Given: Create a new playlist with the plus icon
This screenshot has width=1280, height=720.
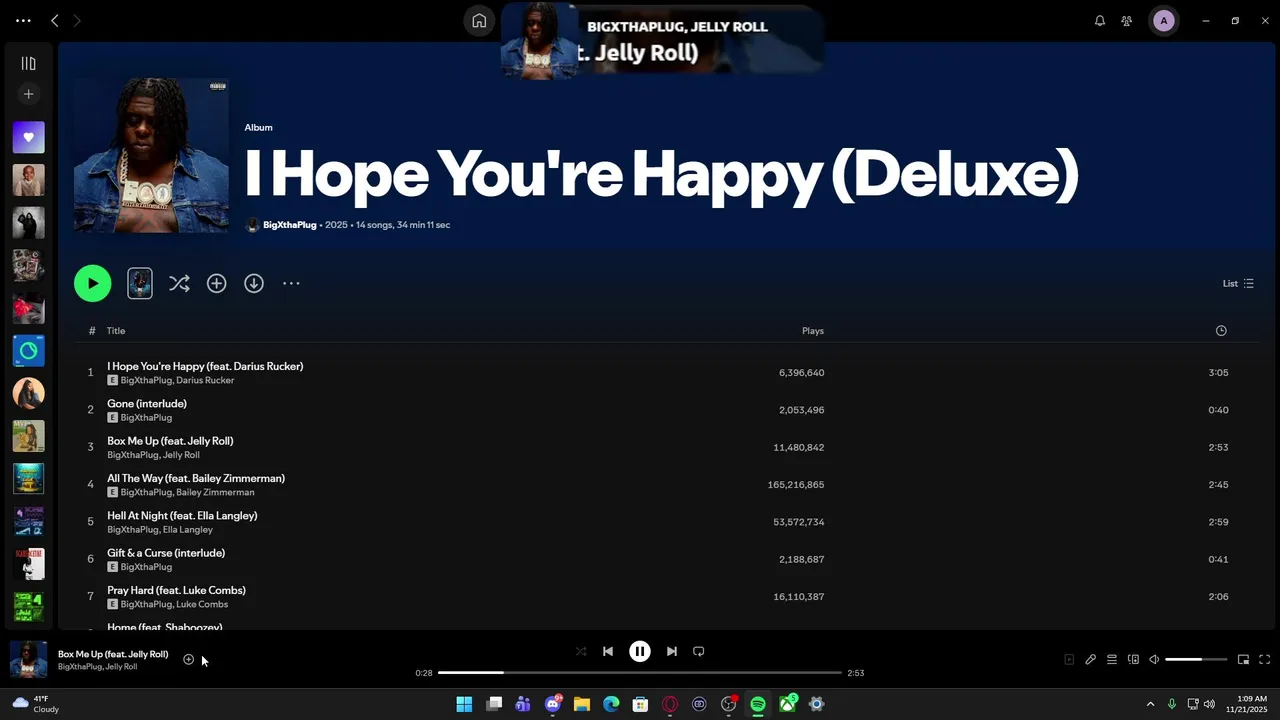Looking at the screenshot, I should (x=28, y=94).
